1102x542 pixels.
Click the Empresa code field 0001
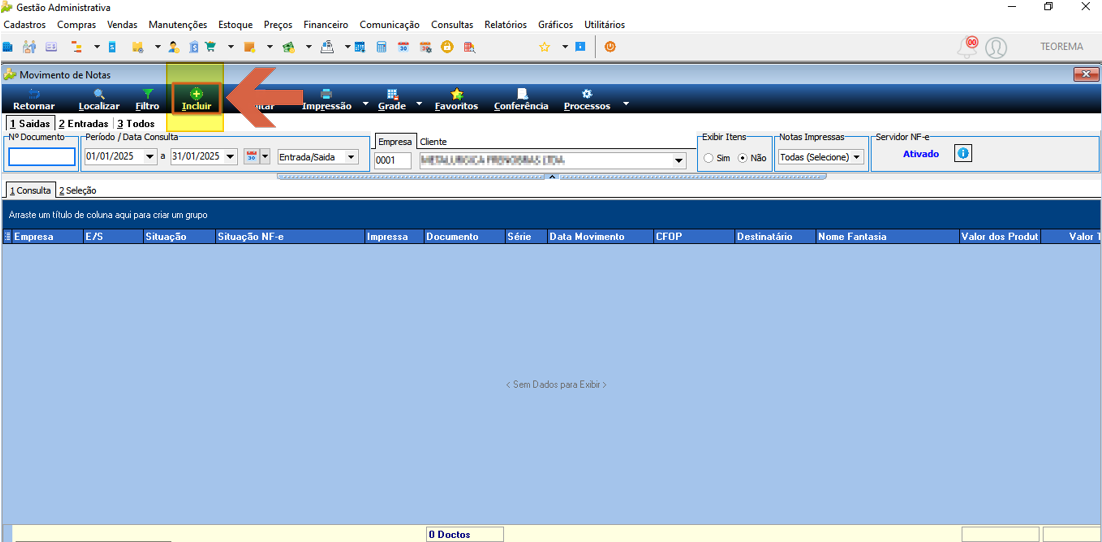point(392,161)
